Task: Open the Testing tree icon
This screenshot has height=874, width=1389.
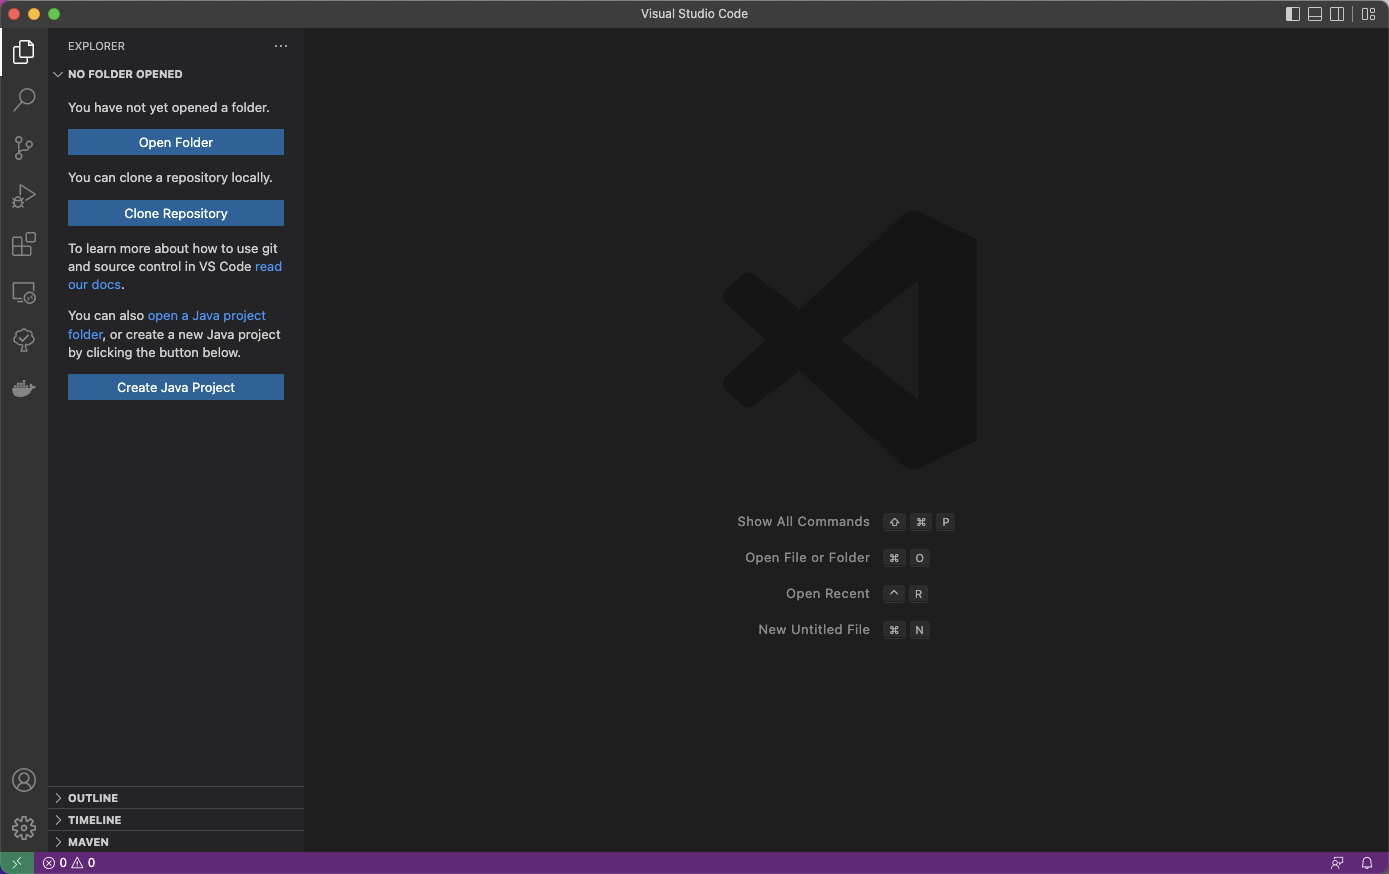Action: pos(24,340)
